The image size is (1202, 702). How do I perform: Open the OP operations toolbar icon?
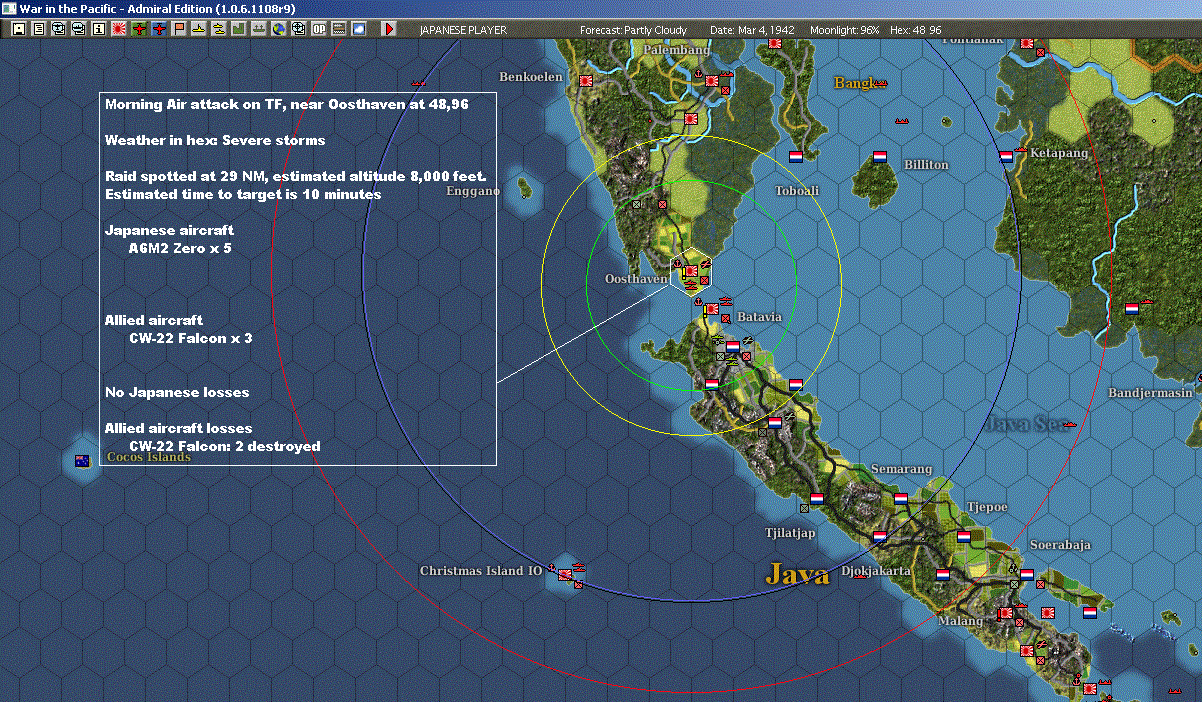click(x=318, y=29)
